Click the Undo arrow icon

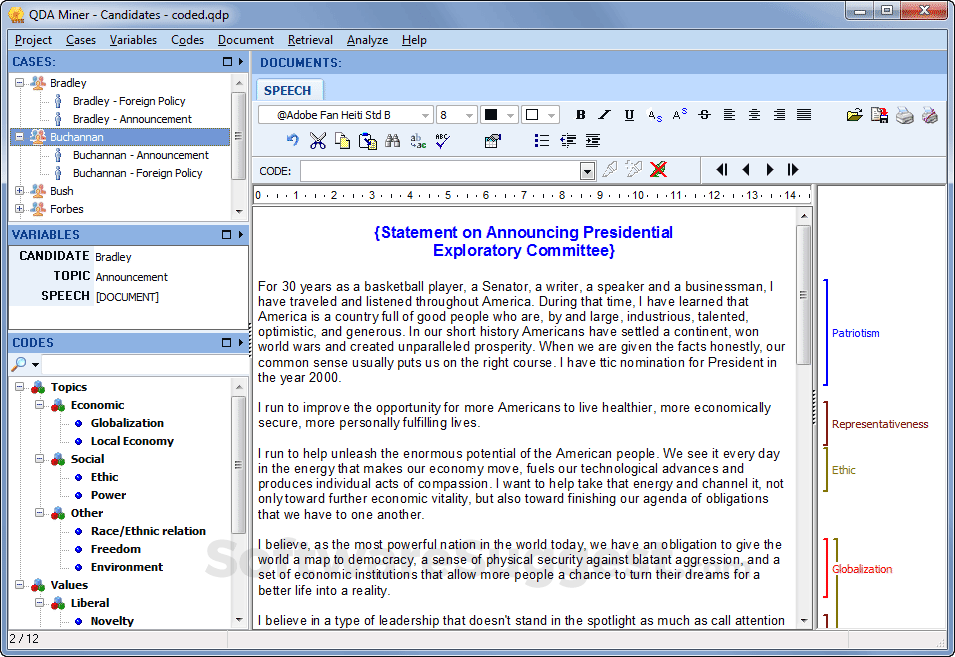pos(292,141)
